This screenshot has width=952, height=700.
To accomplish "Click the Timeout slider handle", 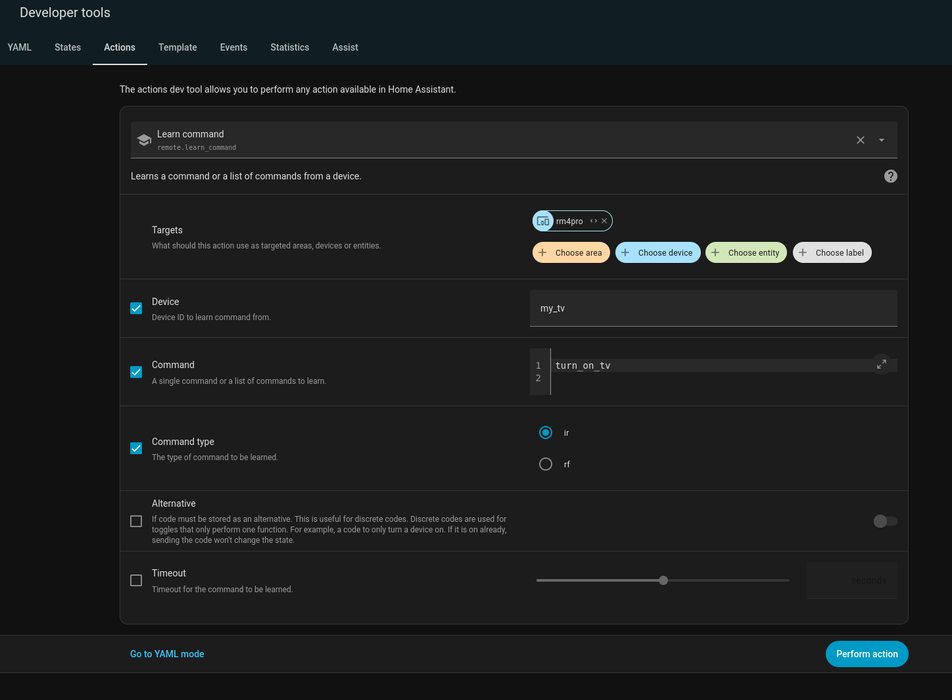I will [663, 580].
